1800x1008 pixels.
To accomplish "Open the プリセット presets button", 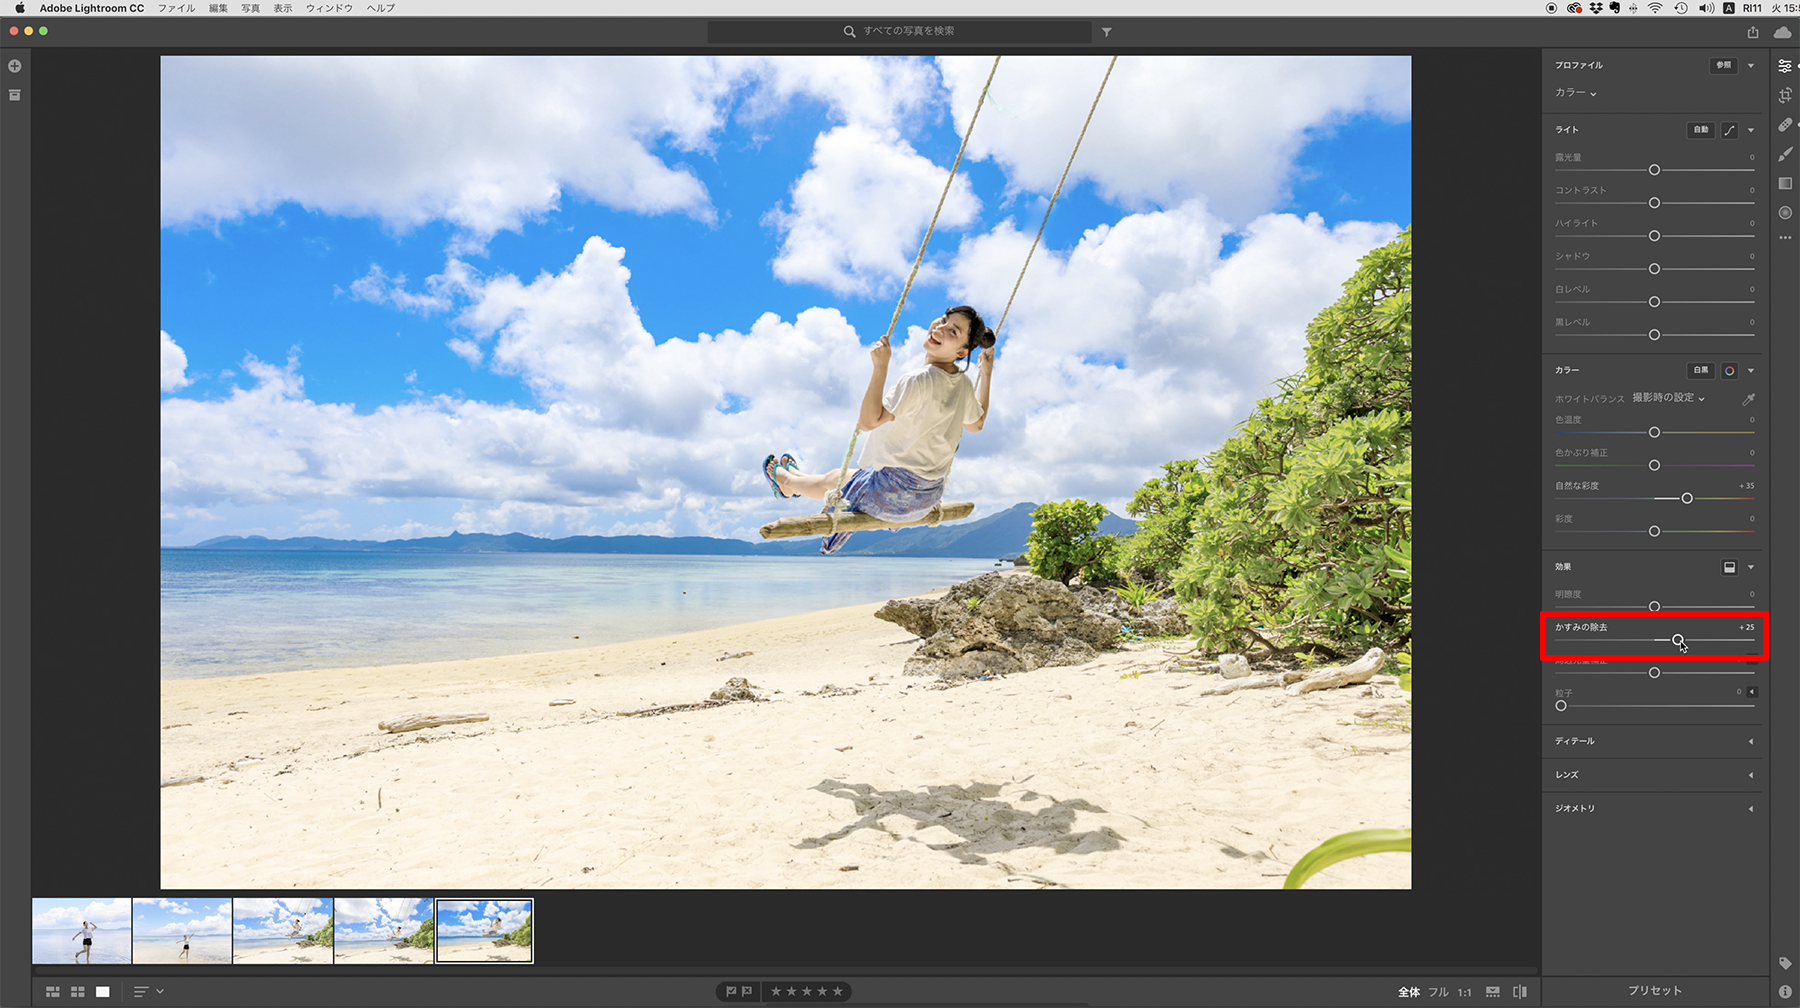I will click(x=1655, y=991).
